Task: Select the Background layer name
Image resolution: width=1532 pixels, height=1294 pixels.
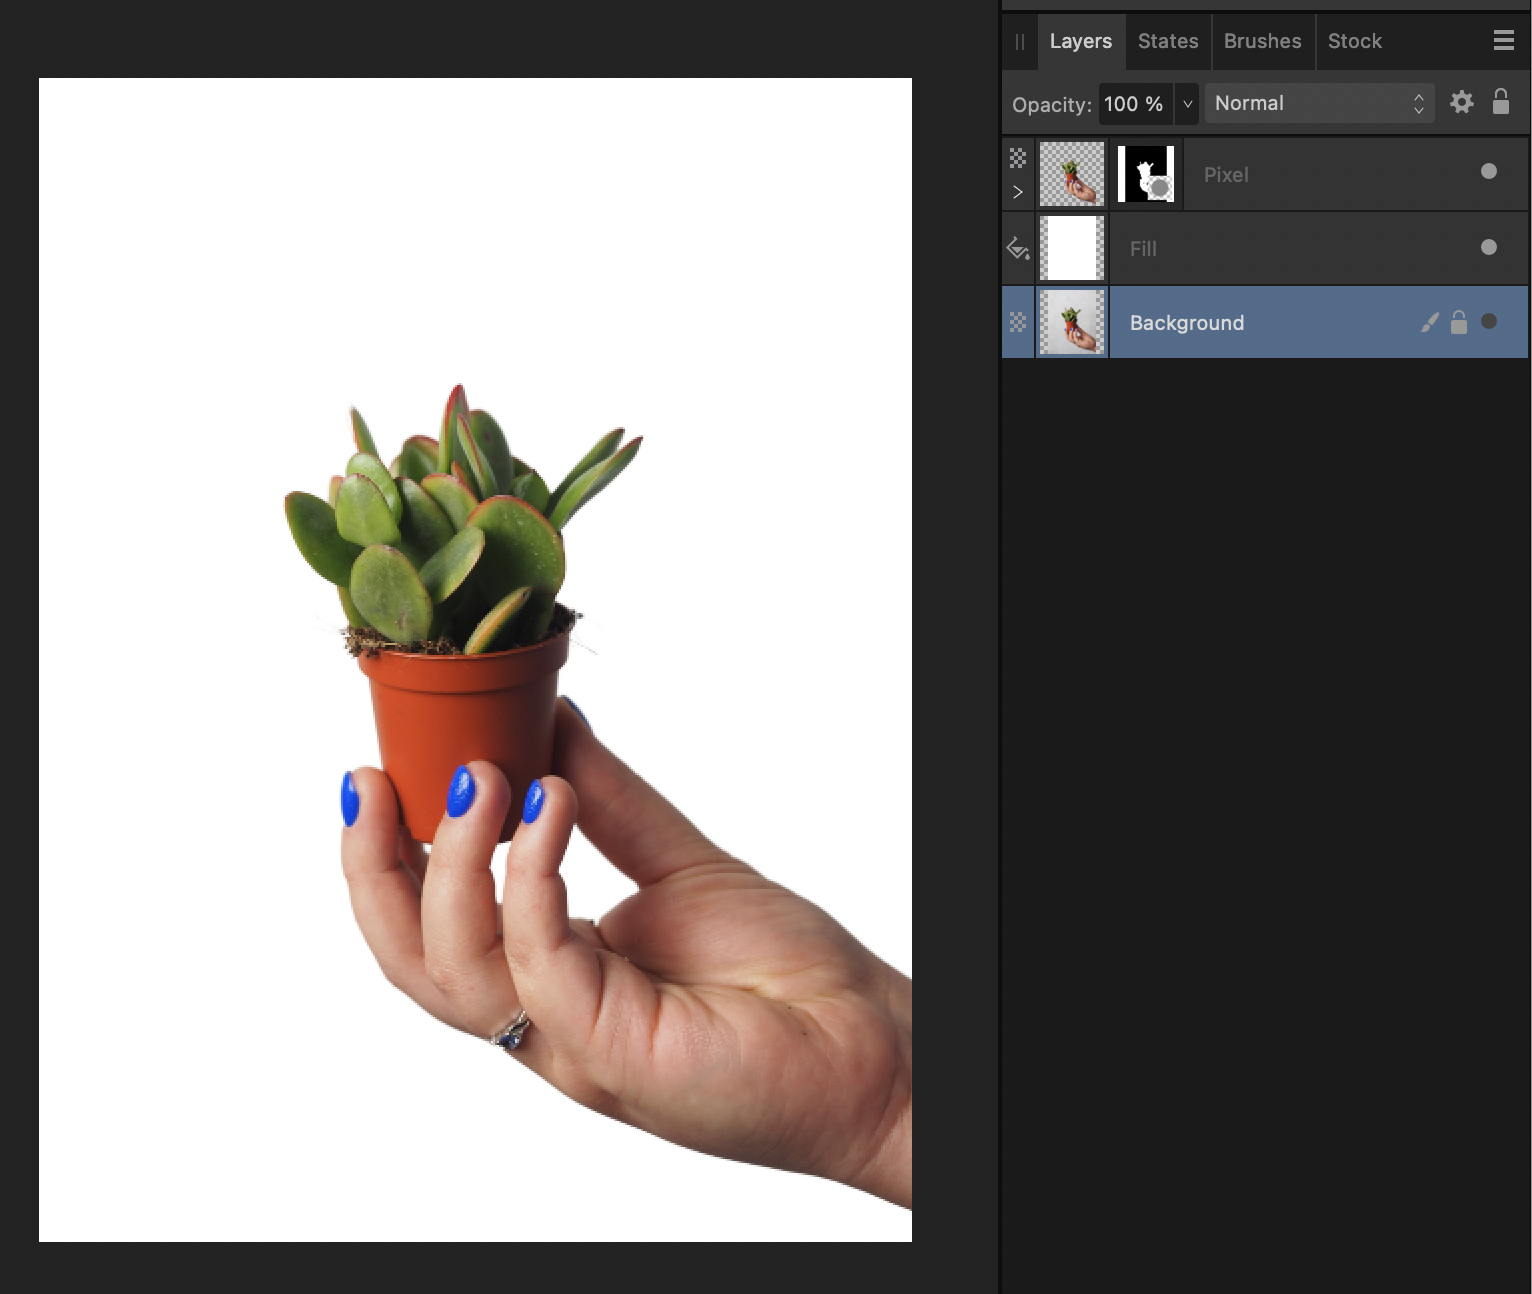Action: pyautogui.click(x=1187, y=323)
